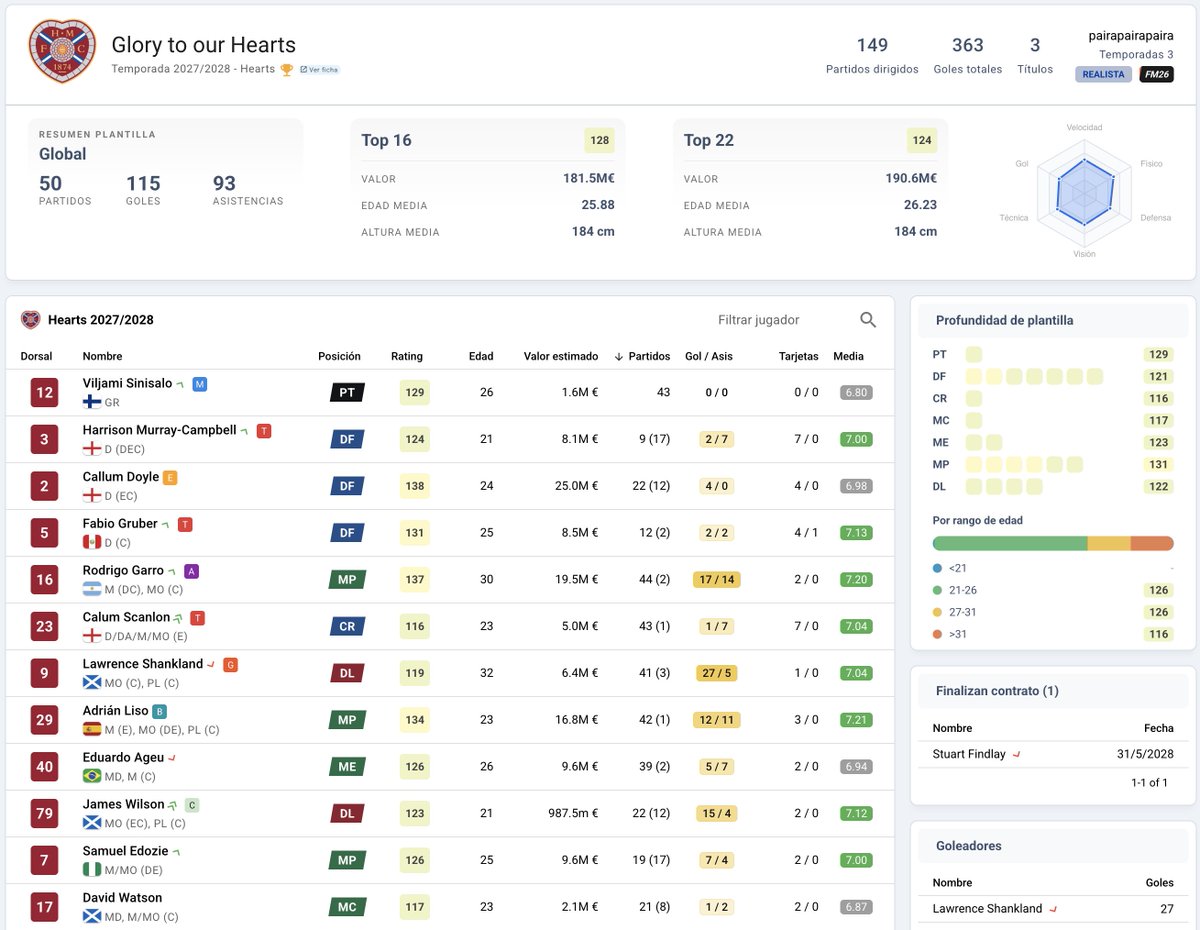
Task: Click the search magnifier icon in player table
Action: click(x=868, y=320)
